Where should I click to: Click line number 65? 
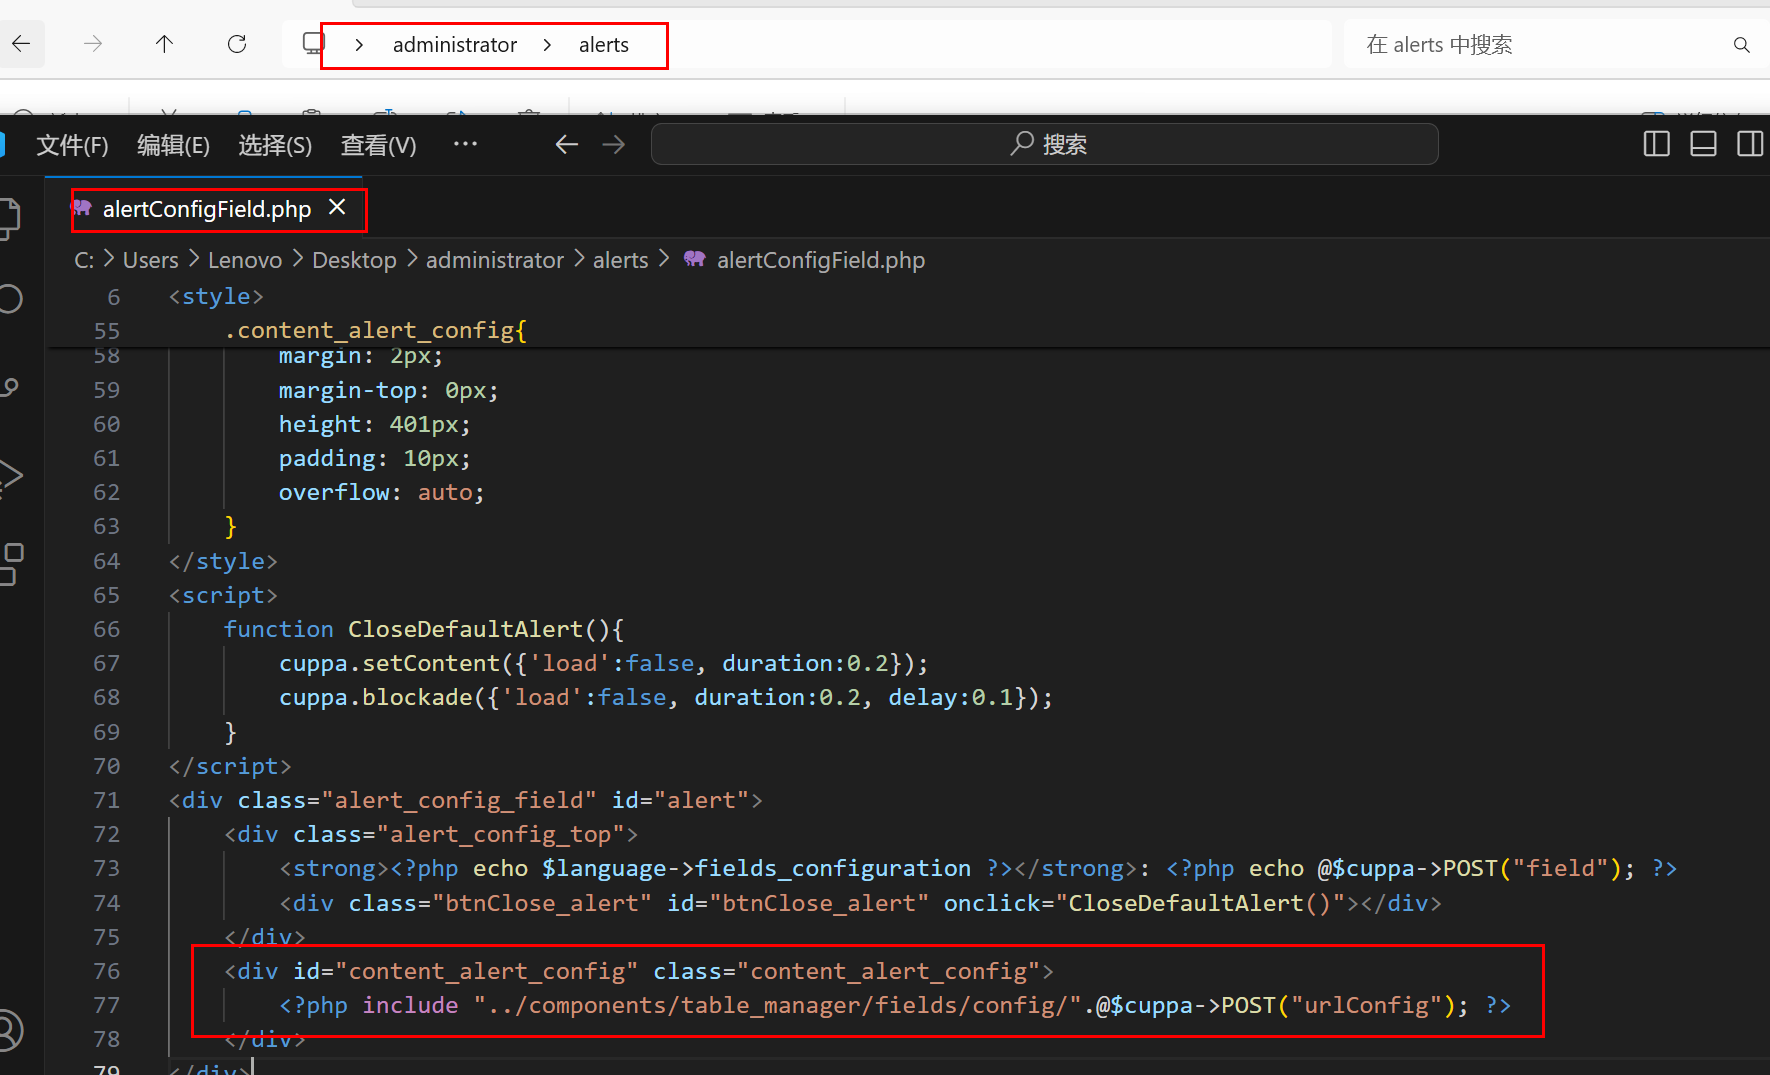click(107, 595)
